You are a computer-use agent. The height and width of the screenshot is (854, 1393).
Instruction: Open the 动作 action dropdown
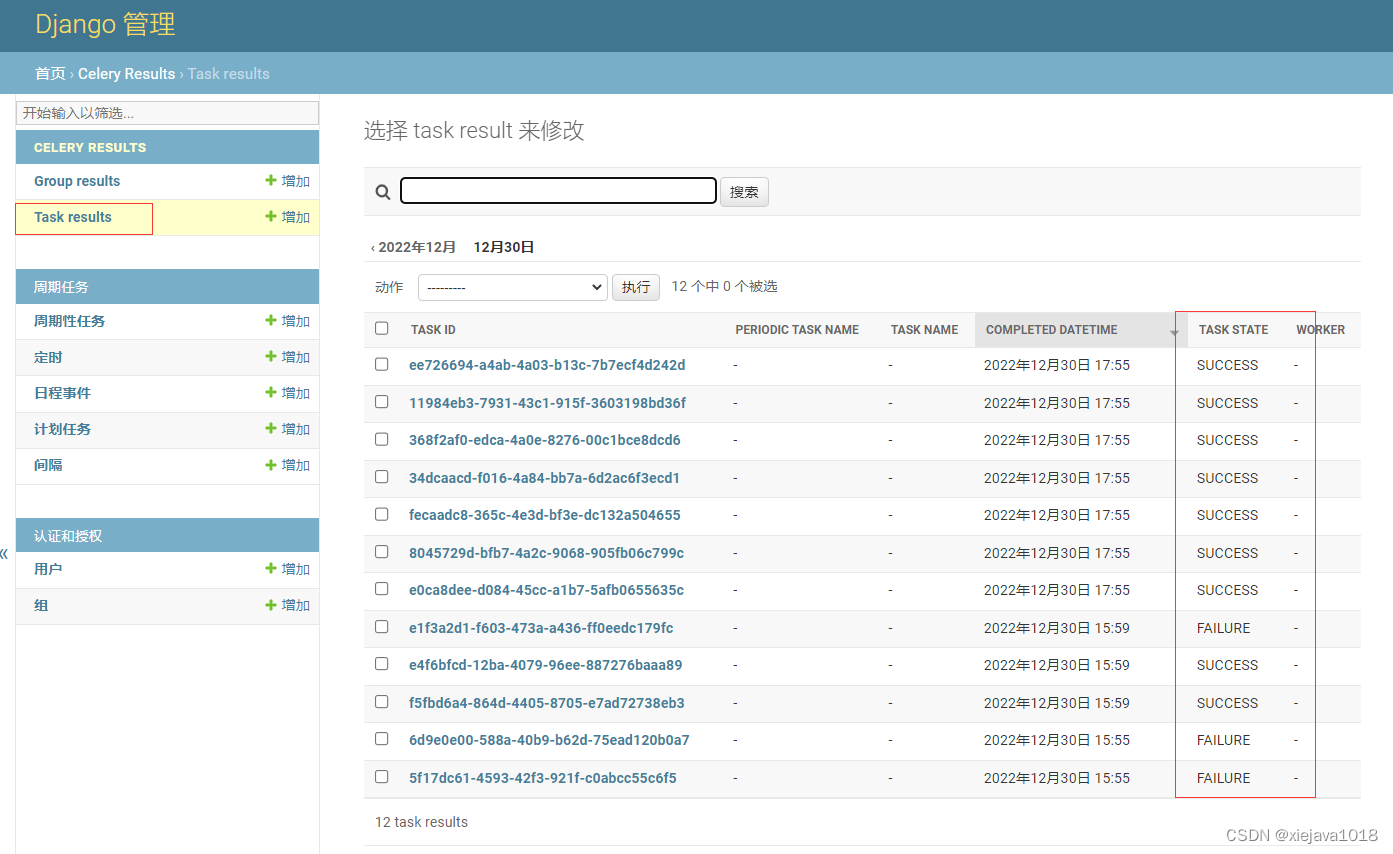click(512, 287)
